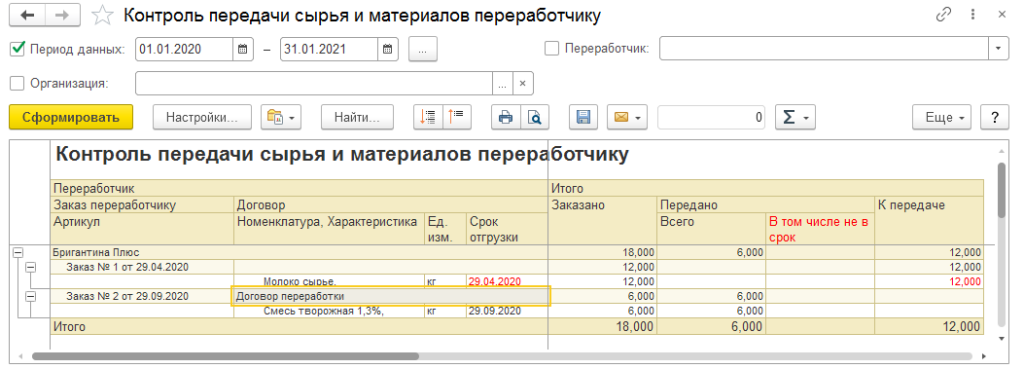This screenshot has width=1024, height=369.
Task: Close the report with the X button
Action: [1002, 14]
